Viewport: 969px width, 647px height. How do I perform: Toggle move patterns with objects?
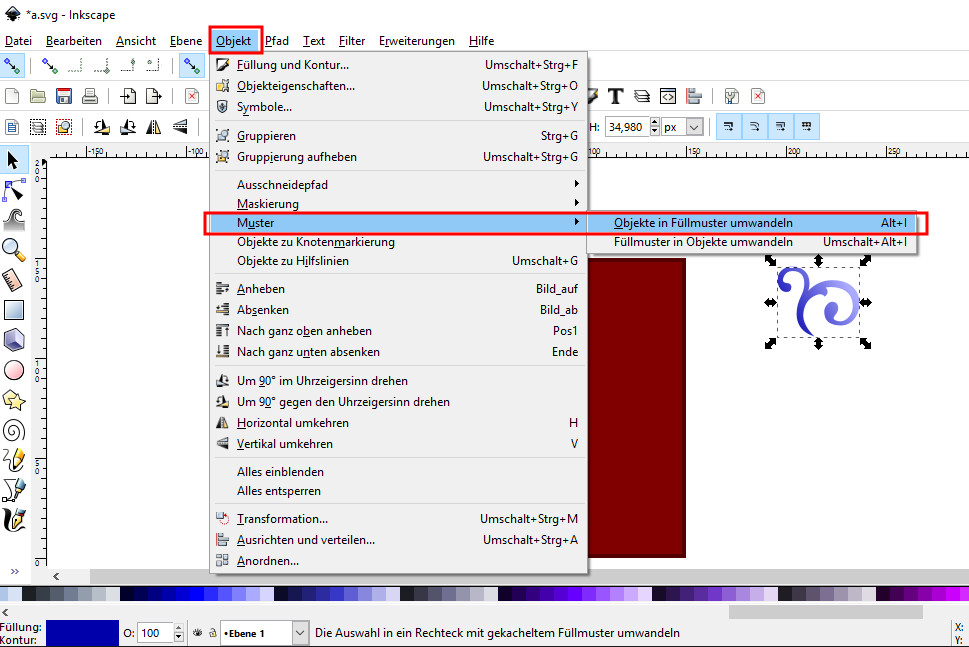[x=806, y=127]
